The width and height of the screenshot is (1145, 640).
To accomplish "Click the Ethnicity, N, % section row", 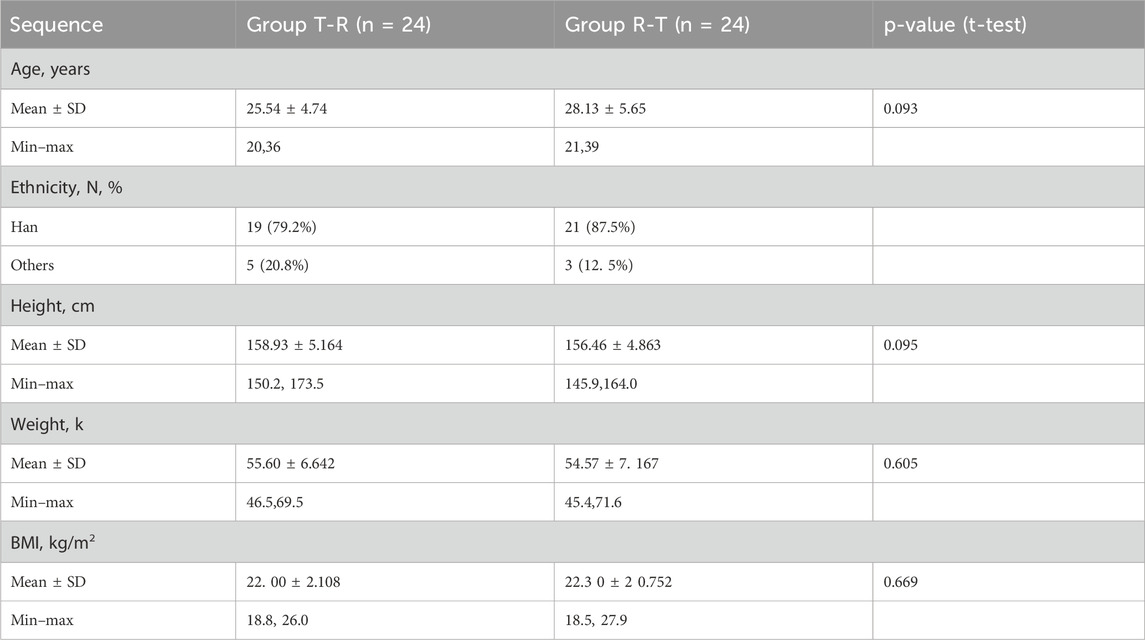I will pyautogui.click(x=65, y=187).
